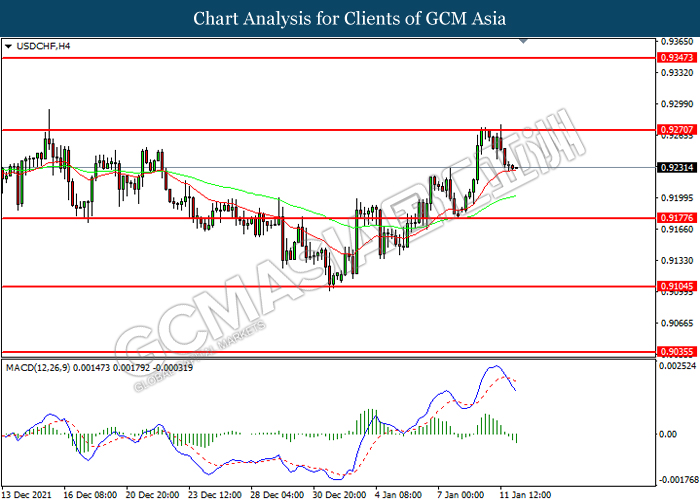
Task: Click the 0.91995 price scale value
Action: (x=677, y=198)
